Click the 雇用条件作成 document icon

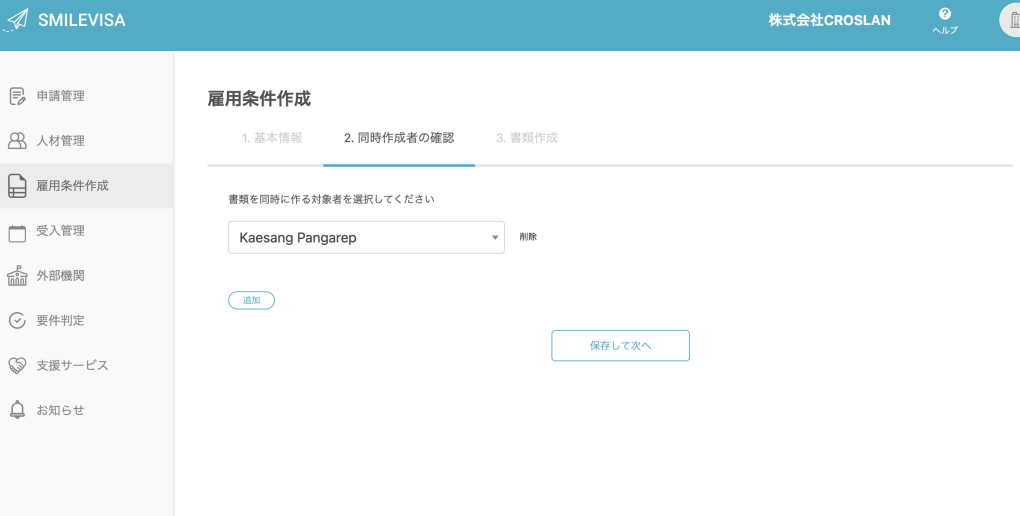pyautogui.click(x=17, y=185)
